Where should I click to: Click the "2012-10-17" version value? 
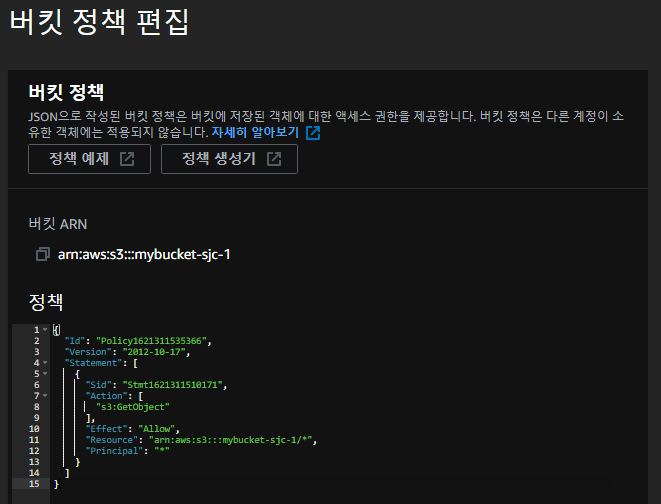click(x=154, y=351)
